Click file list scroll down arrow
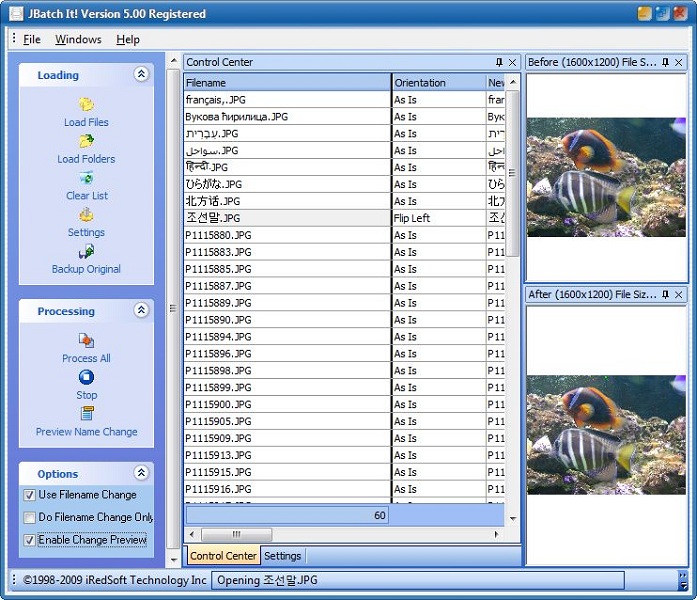 (x=513, y=519)
